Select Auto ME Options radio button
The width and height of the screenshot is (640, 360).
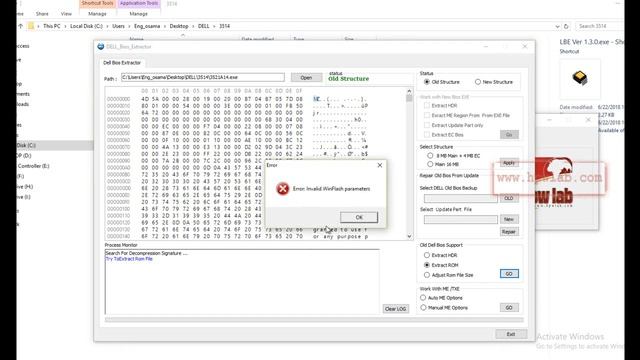tap(423, 298)
